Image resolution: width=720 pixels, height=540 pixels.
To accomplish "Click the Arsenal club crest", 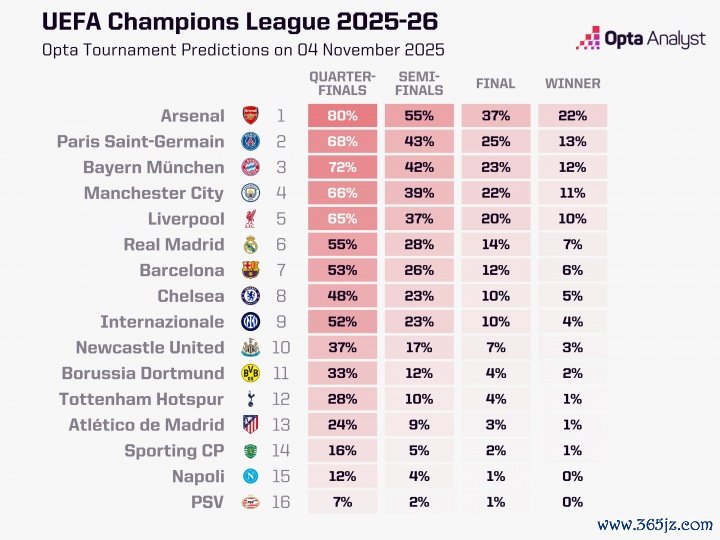I will click(249, 115).
